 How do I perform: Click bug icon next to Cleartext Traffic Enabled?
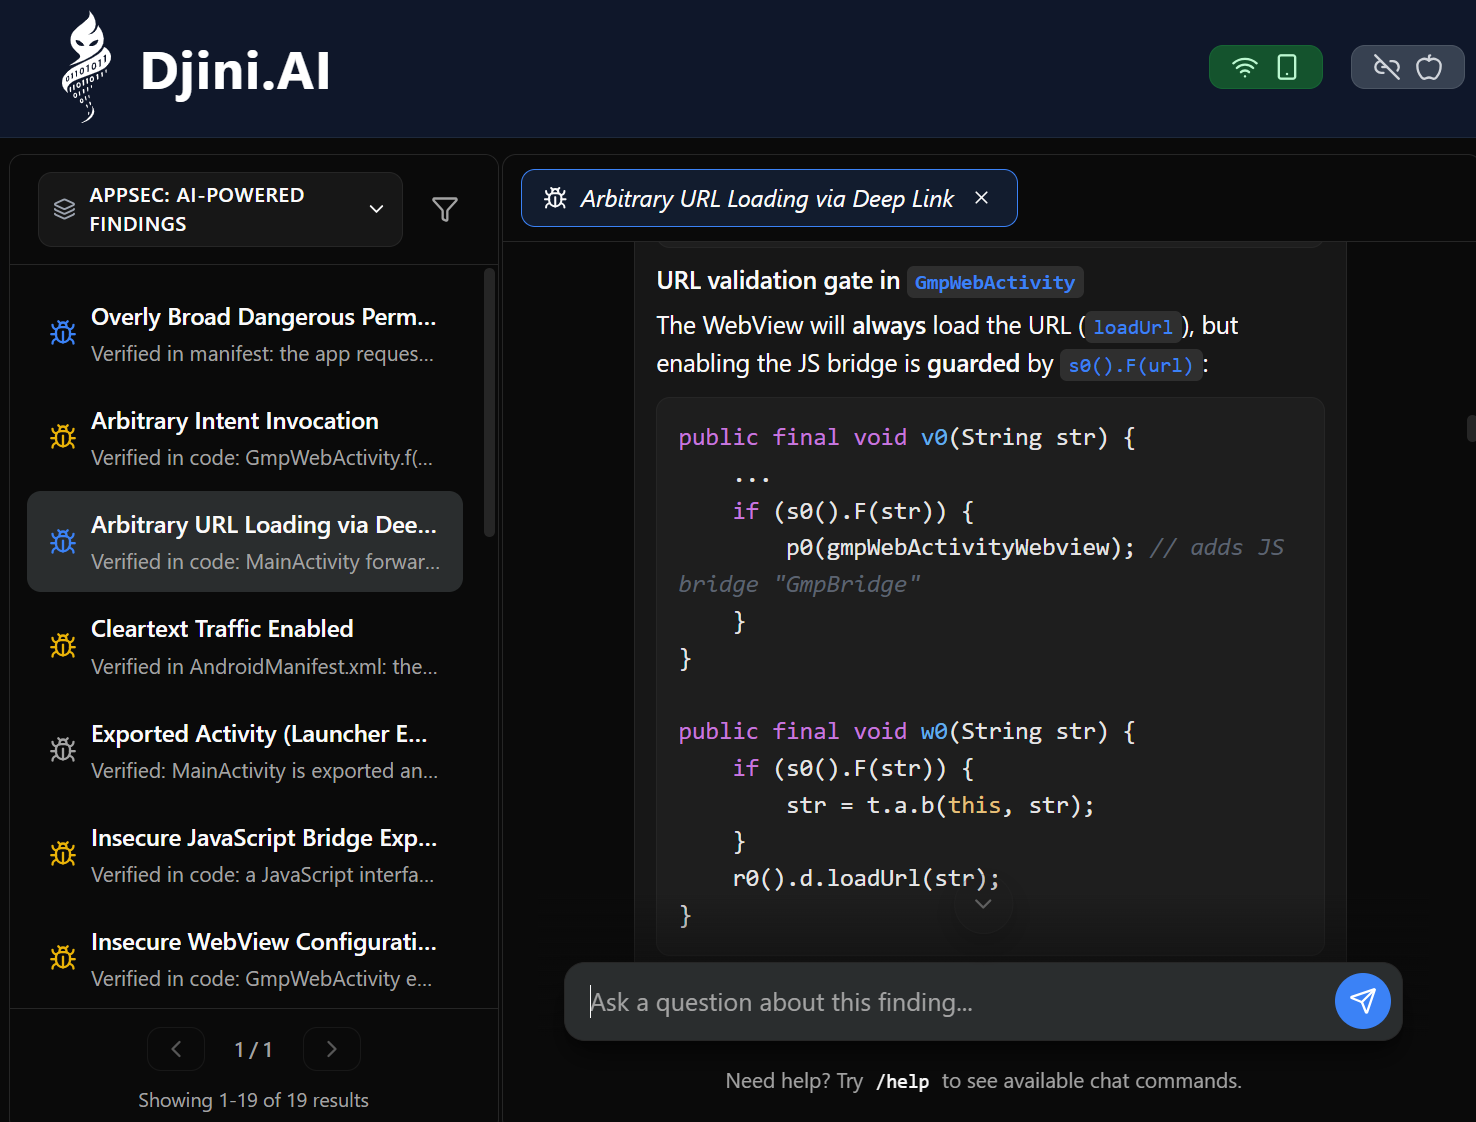click(63, 646)
